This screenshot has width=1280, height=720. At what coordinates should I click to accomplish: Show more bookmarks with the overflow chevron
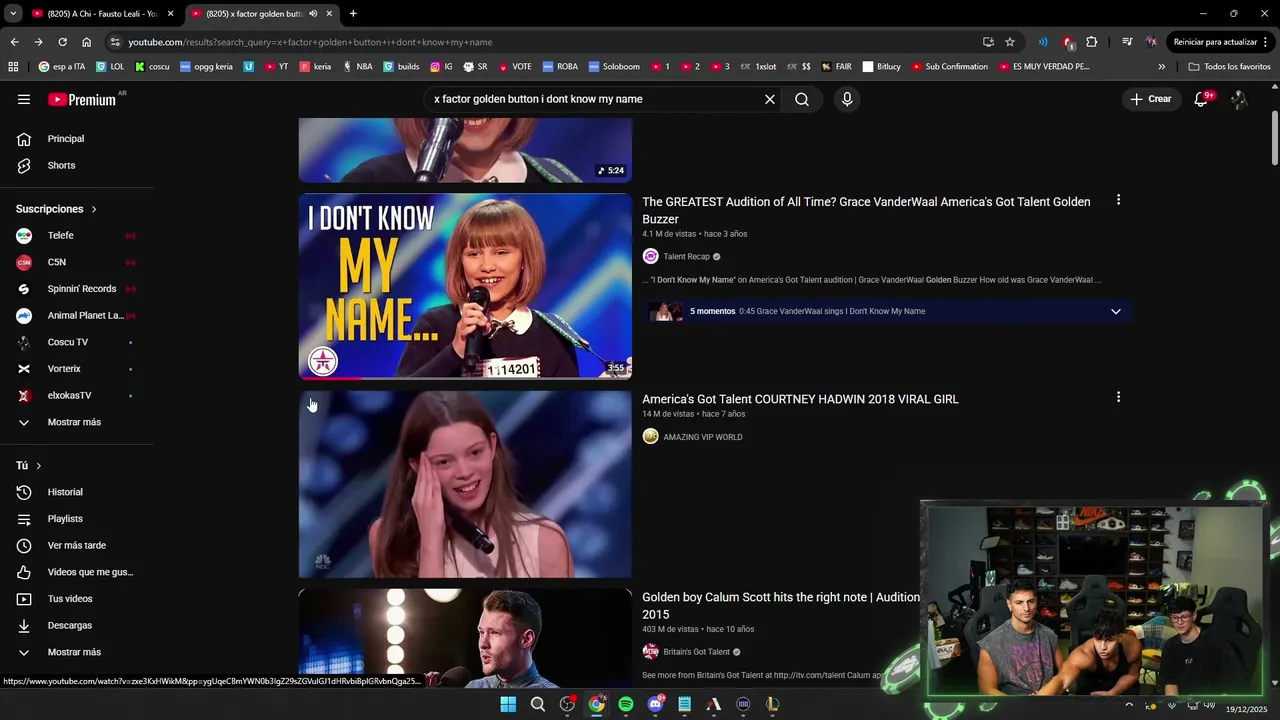coord(1161,67)
